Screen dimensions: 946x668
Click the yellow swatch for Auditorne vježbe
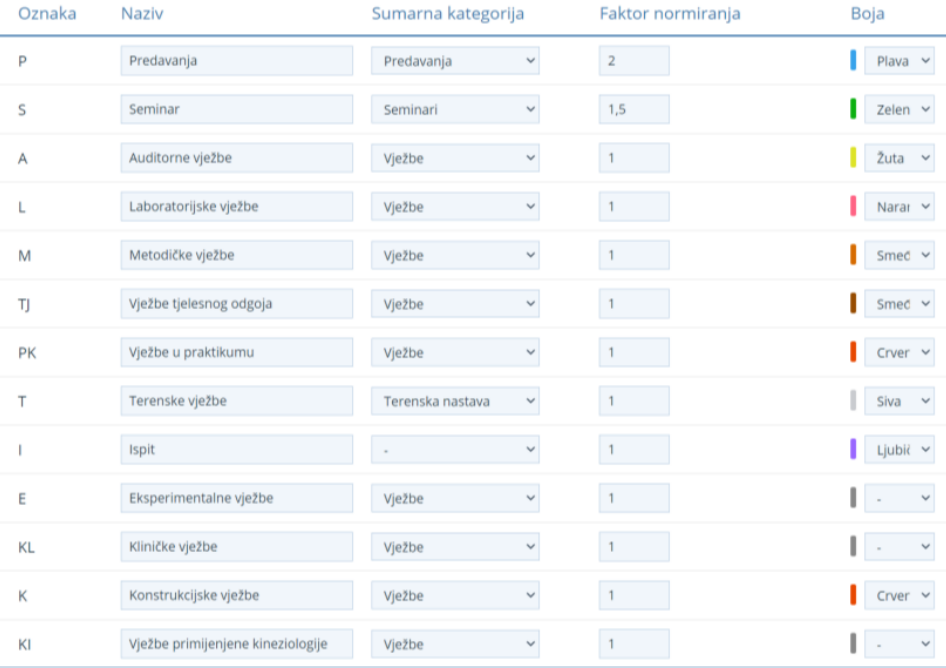tap(853, 157)
